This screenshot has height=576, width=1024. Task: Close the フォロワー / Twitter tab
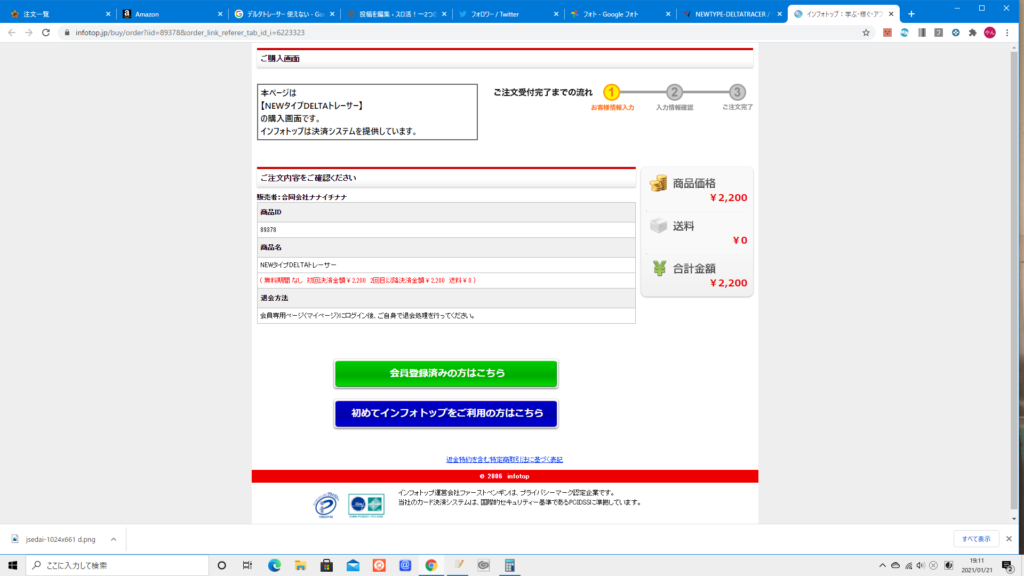coord(556,14)
